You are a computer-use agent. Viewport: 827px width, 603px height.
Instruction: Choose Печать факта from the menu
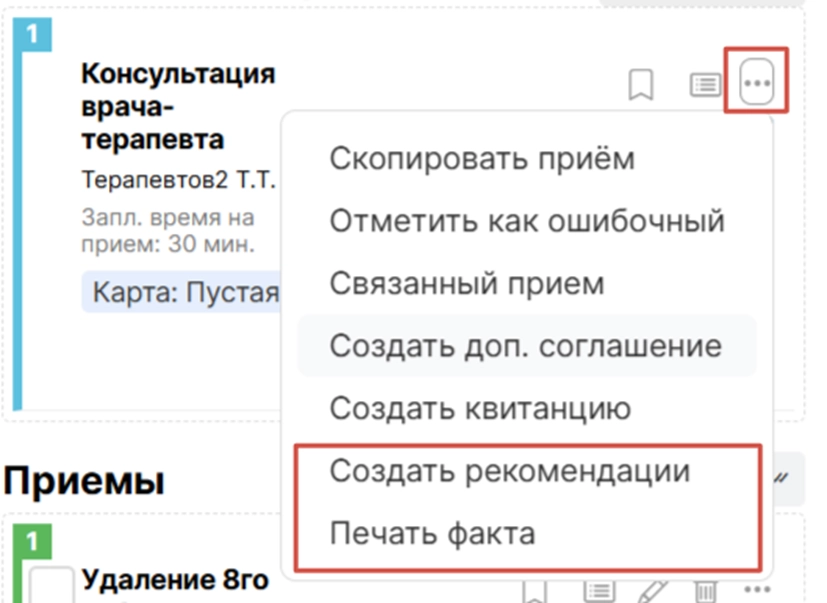point(432,533)
